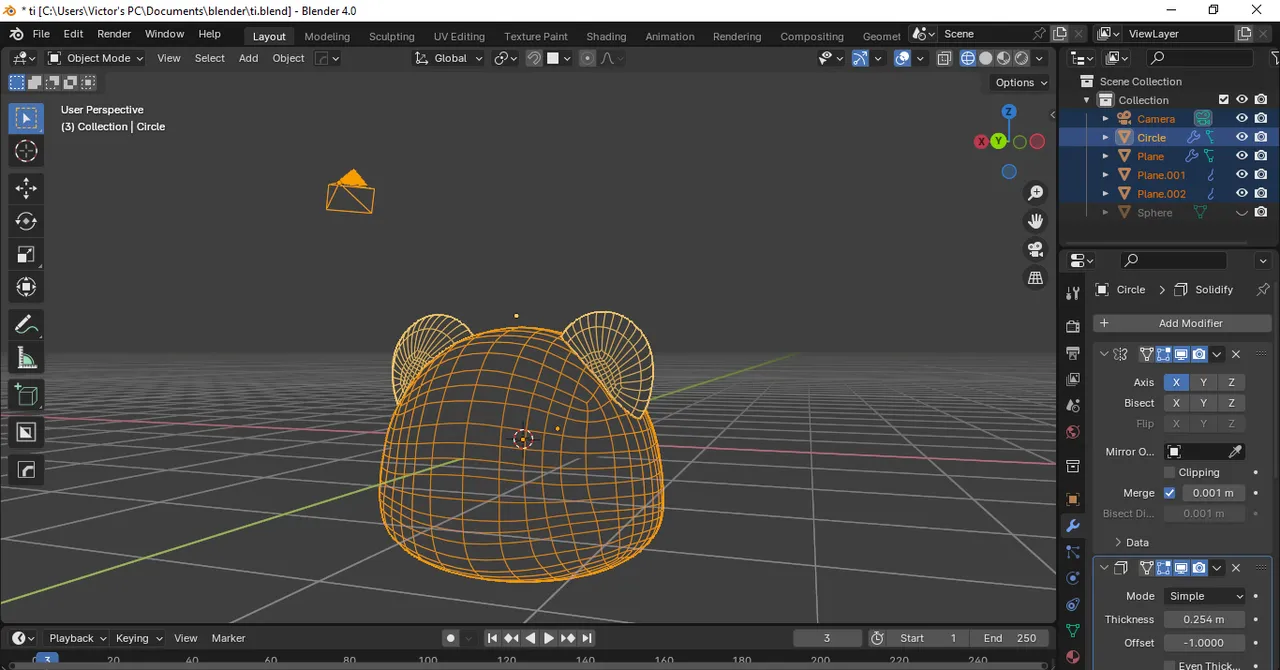Expand the Camera item in outliner

point(1105,119)
